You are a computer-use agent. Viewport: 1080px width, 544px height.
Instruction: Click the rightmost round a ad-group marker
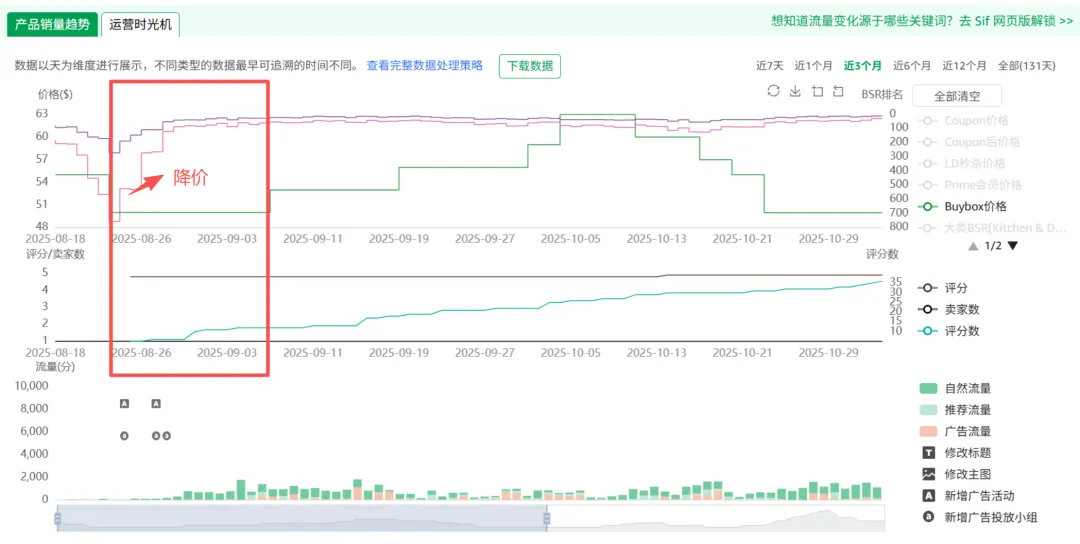(x=167, y=435)
